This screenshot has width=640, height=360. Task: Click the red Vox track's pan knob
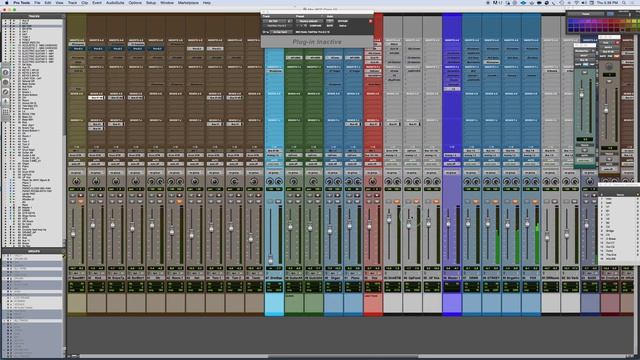tap(373, 181)
